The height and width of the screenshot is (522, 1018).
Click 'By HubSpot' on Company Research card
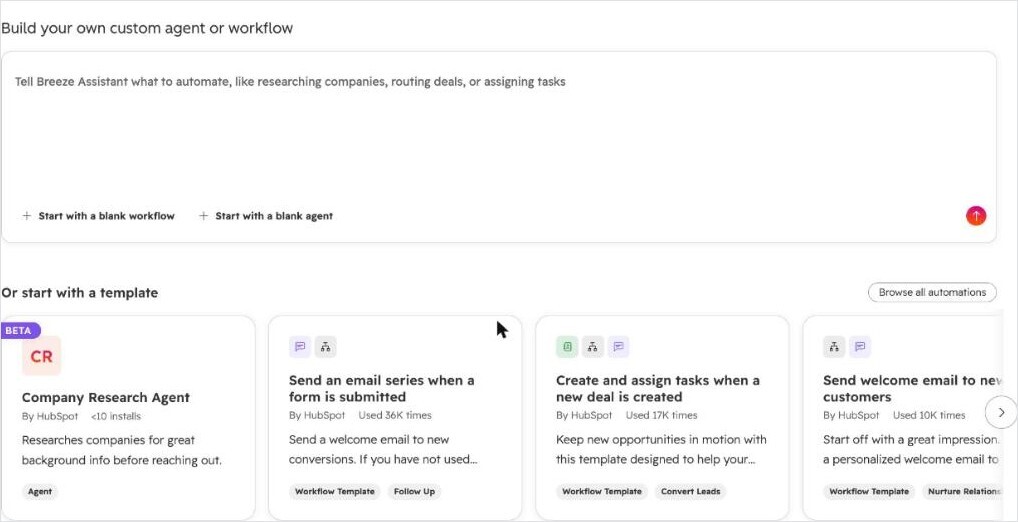tap(50, 416)
